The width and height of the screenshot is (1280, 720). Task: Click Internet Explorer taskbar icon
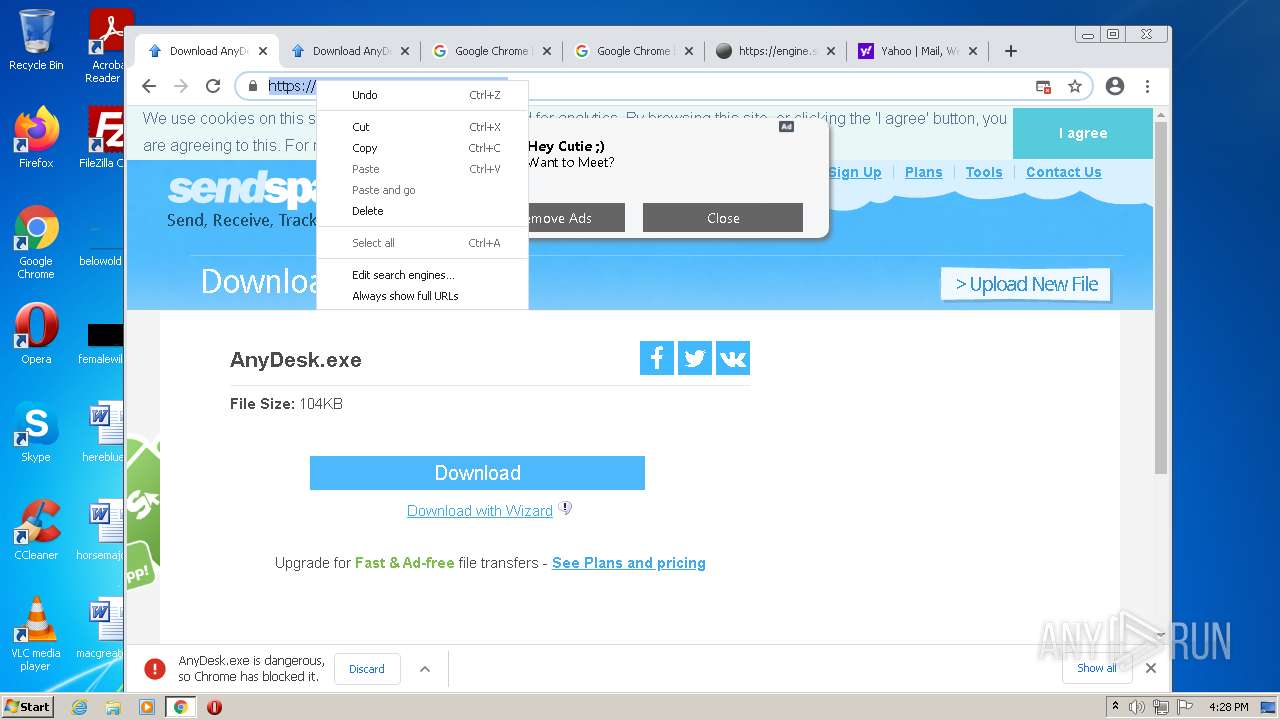point(80,707)
